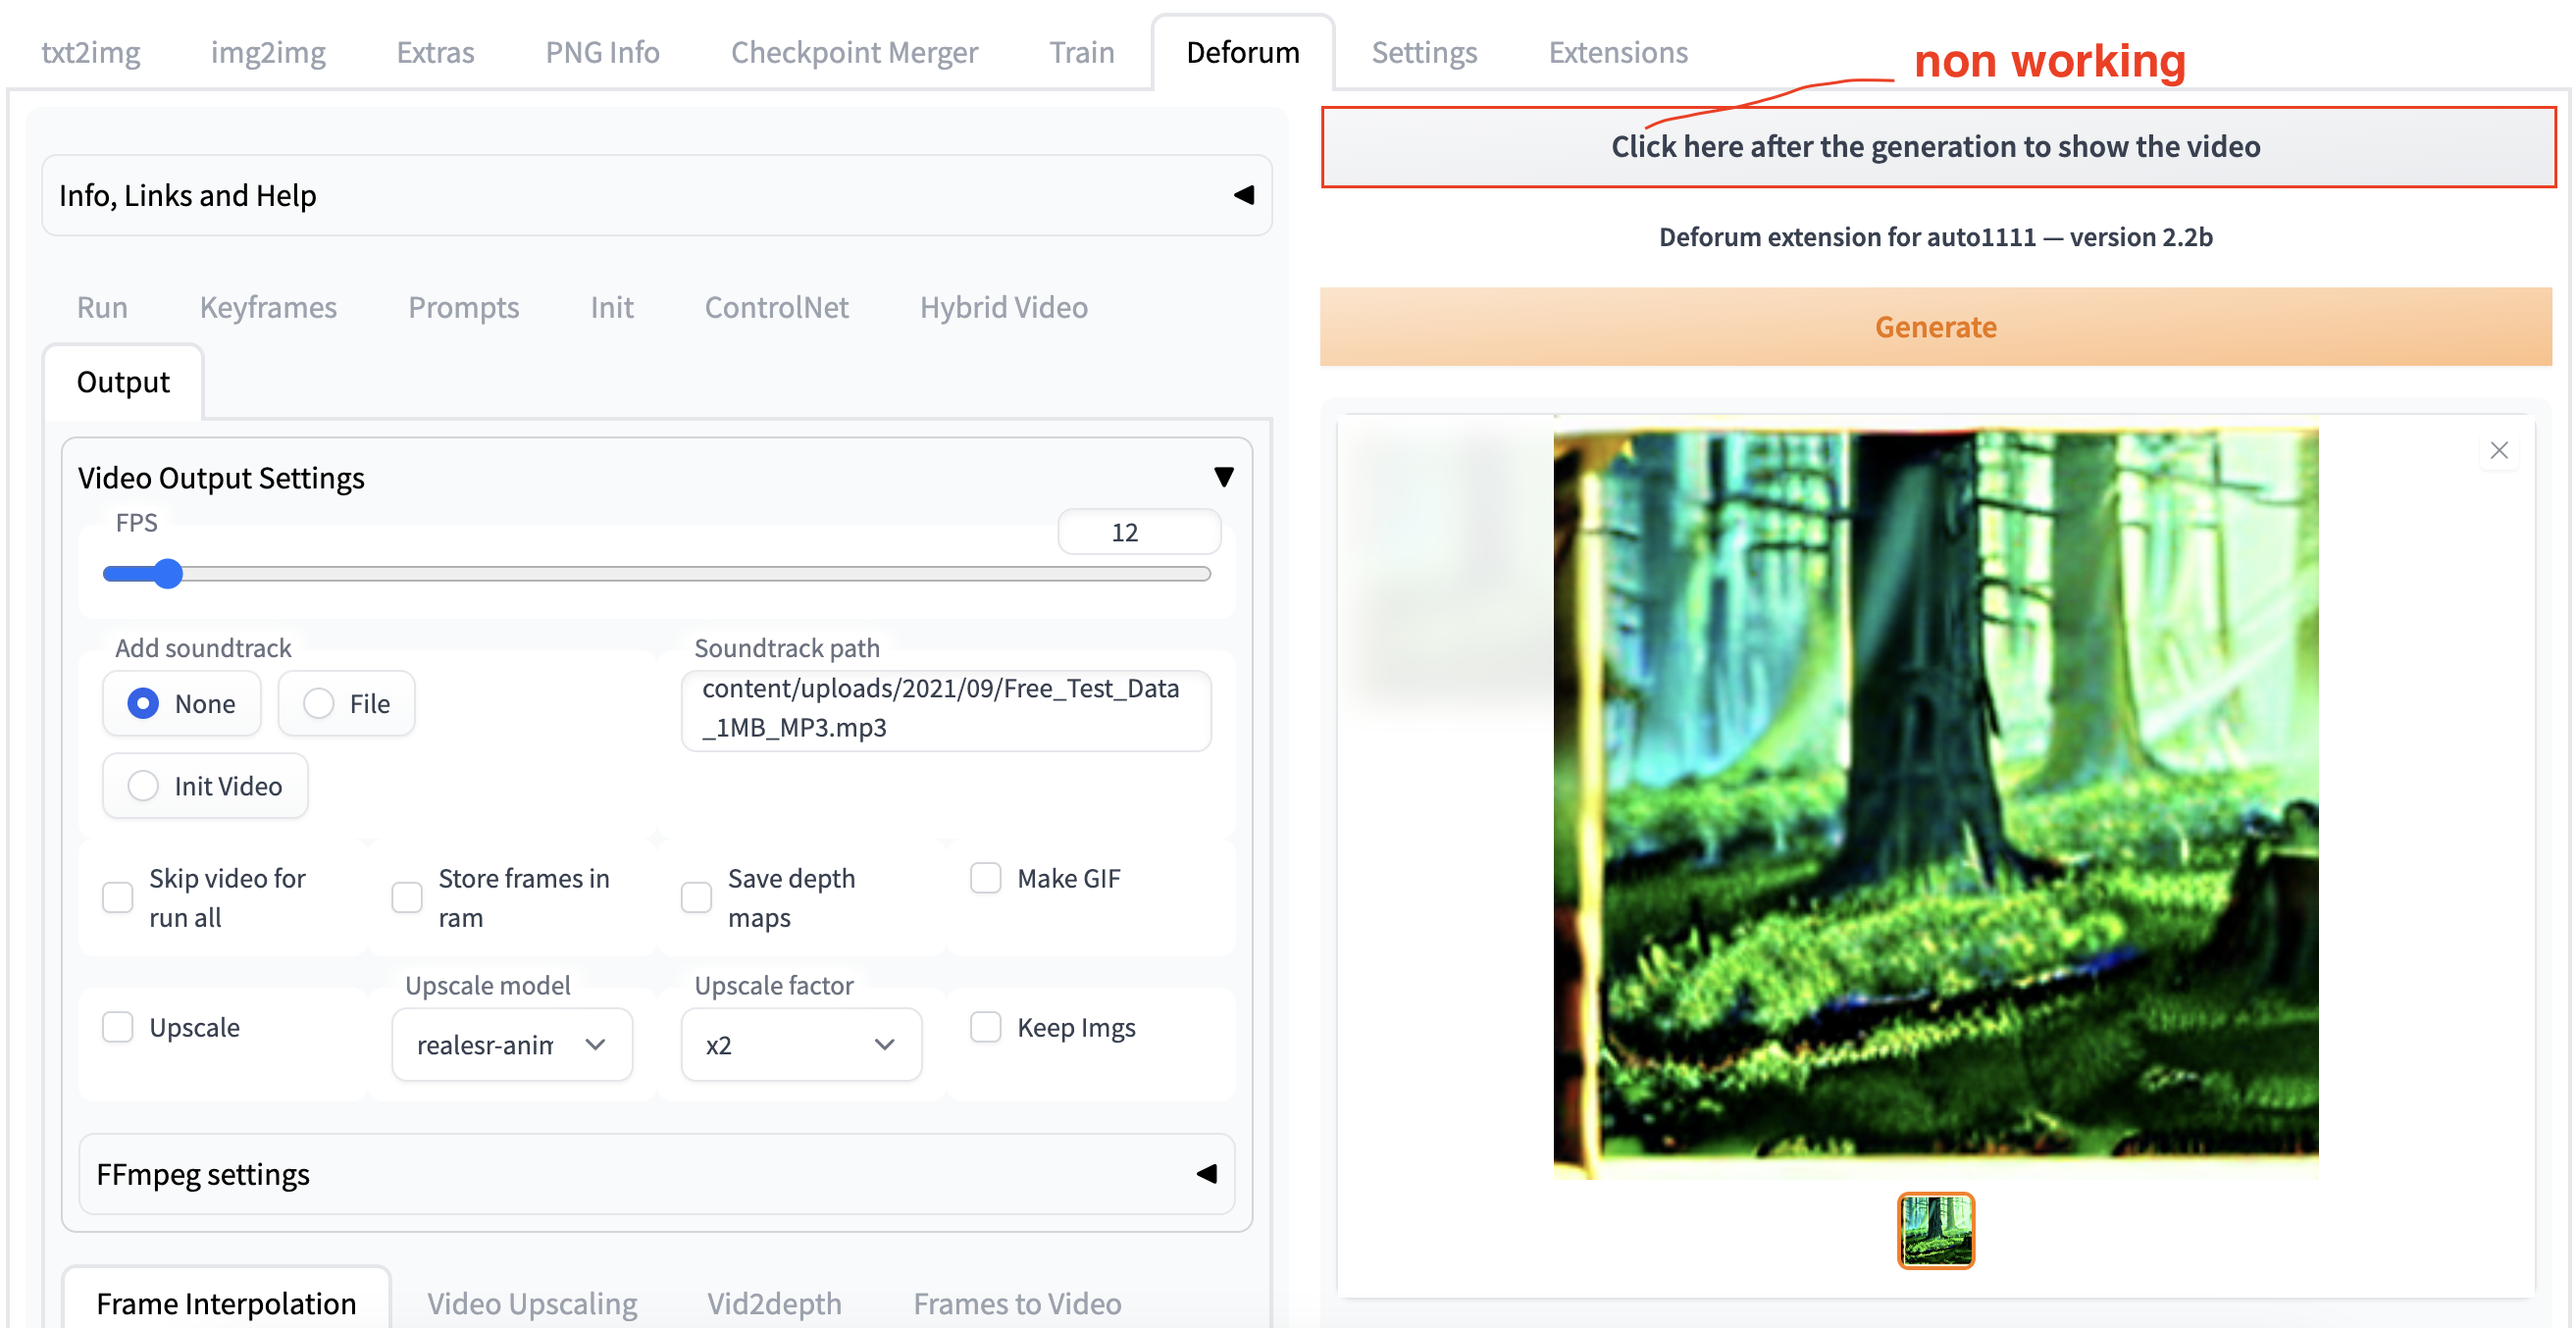Viewport: 2576px width, 1328px height.
Task: Select the File soundtrack option
Action: point(347,703)
